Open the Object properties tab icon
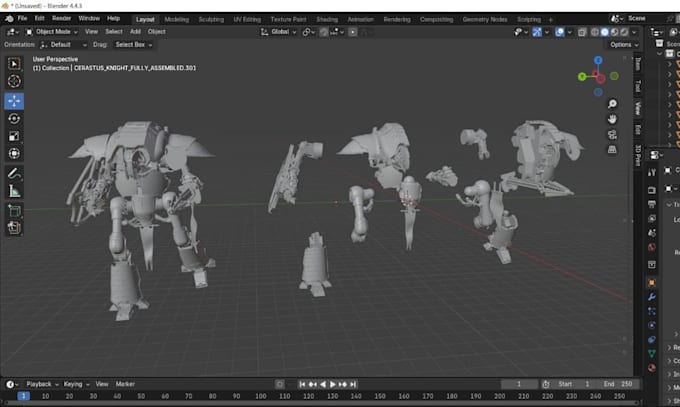Image resolution: width=680 pixels, height=407 pixels. pos(651,282)
